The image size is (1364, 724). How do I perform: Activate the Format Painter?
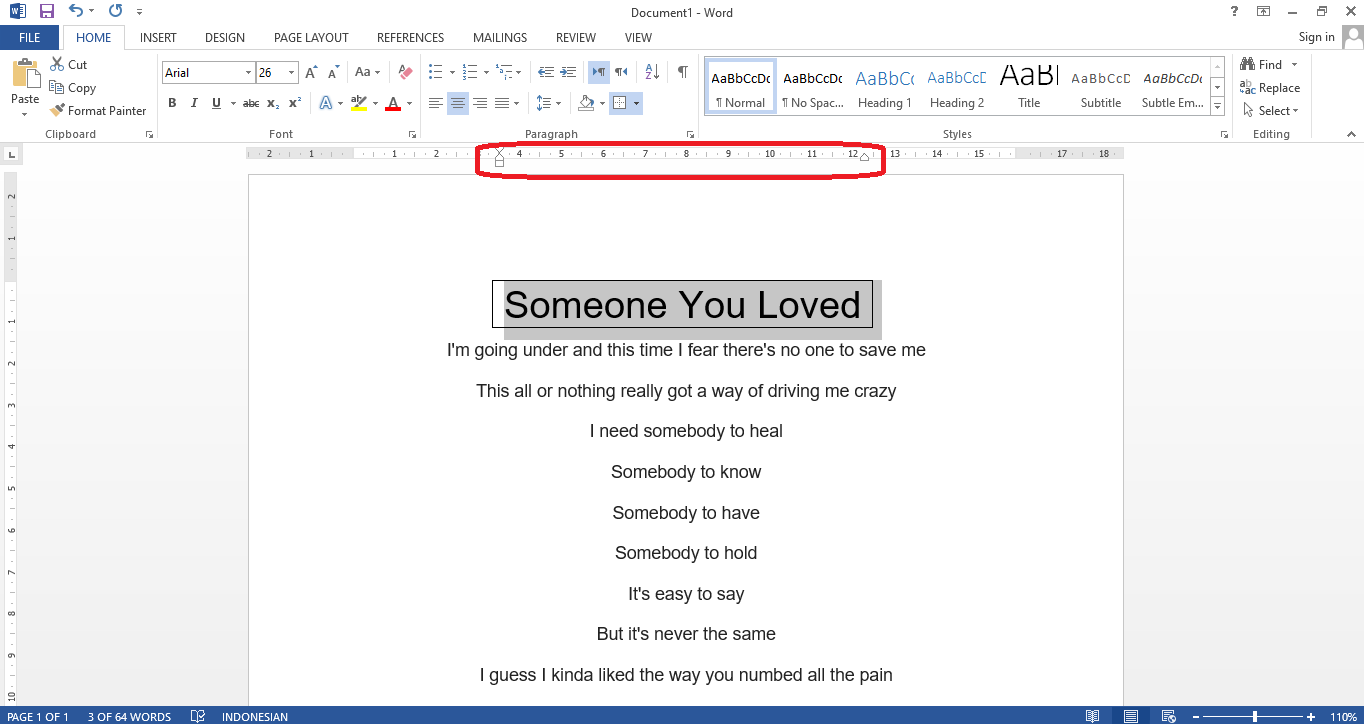click(98, 111)
